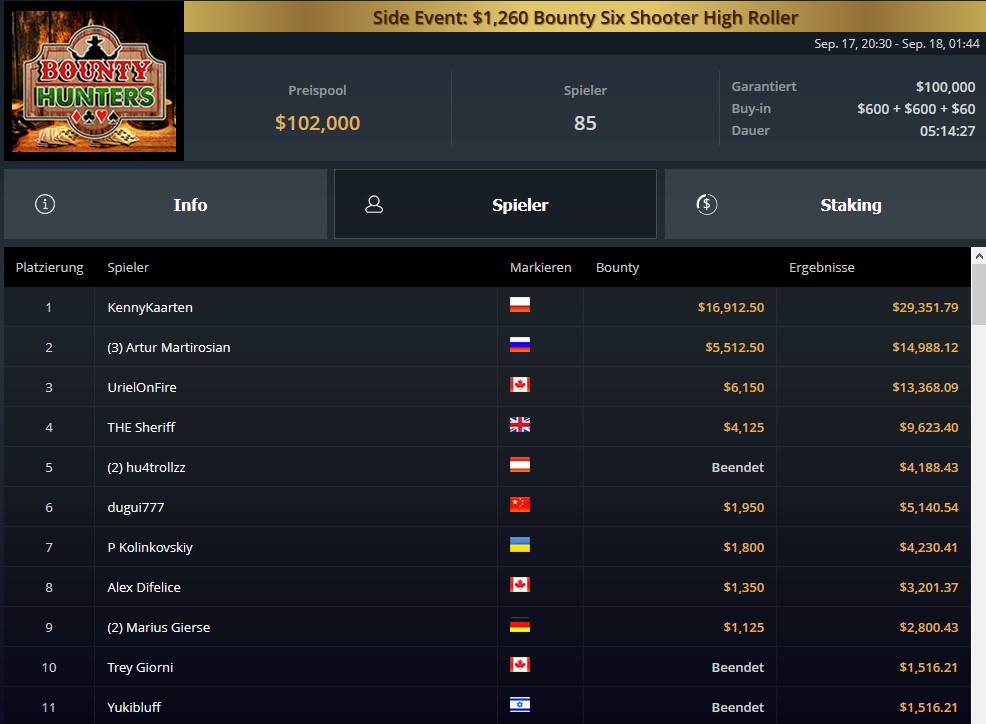Click Yukibluff's Israel flag icon
The width and height of the screenshot is (986, 724).
(519, 705)
